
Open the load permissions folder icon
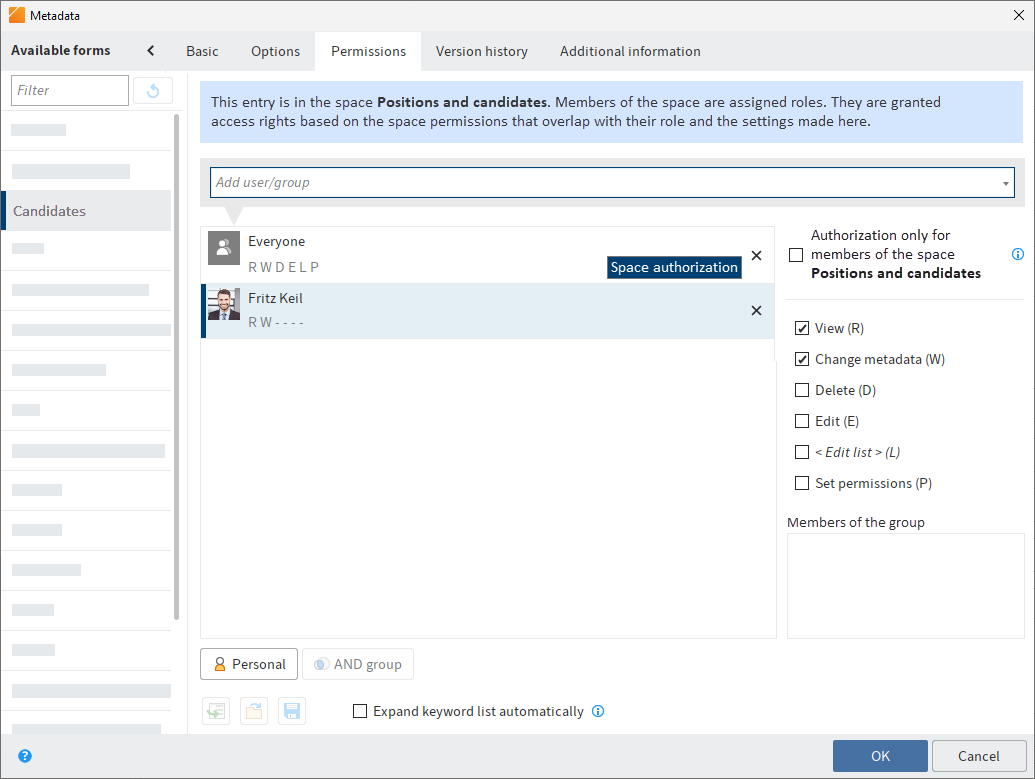tap(253, 711)
